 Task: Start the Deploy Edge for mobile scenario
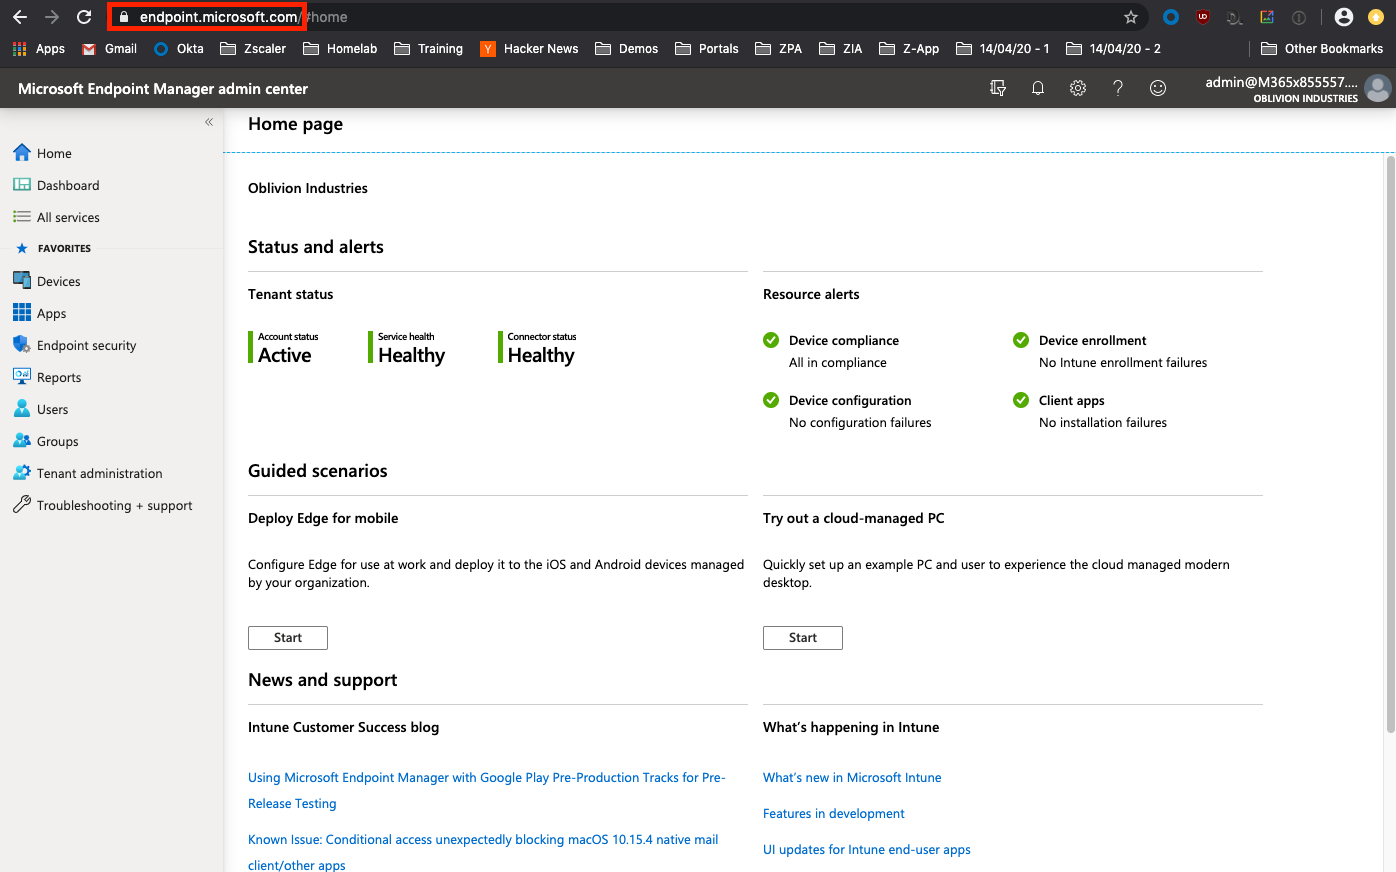pyautogui.click(x=288, y=638)
